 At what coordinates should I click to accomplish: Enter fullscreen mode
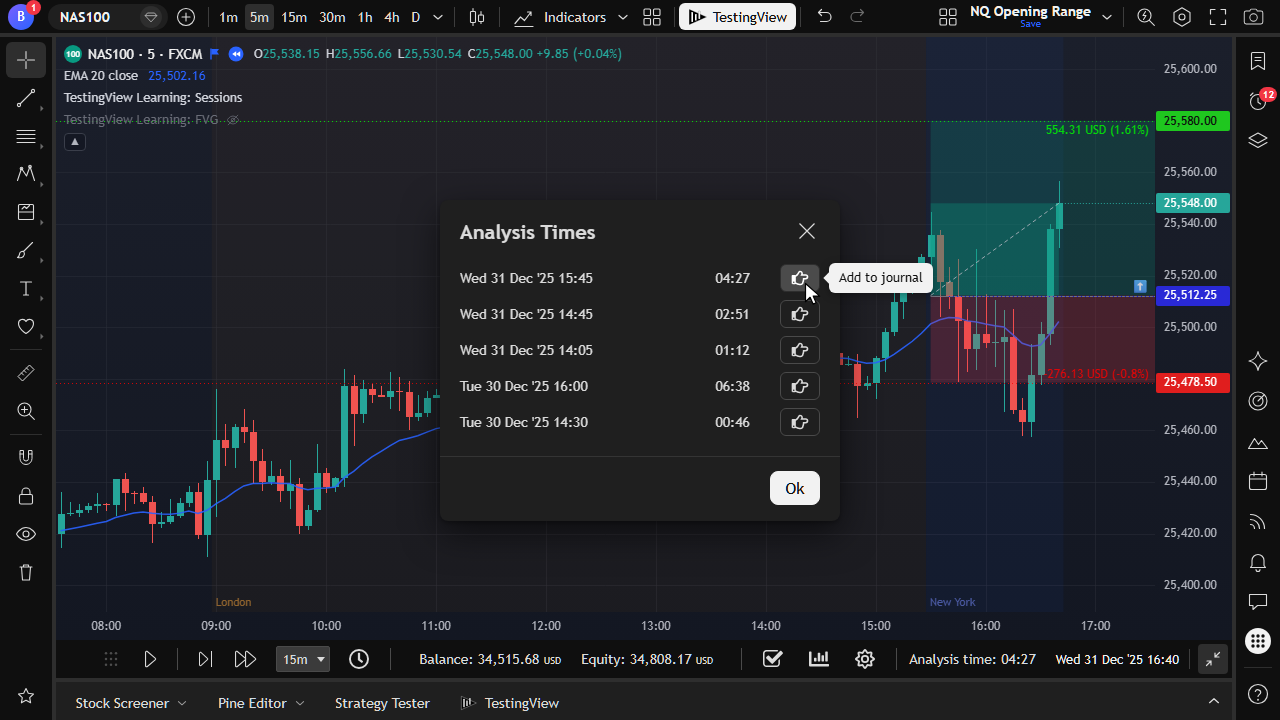point(1217,17)
